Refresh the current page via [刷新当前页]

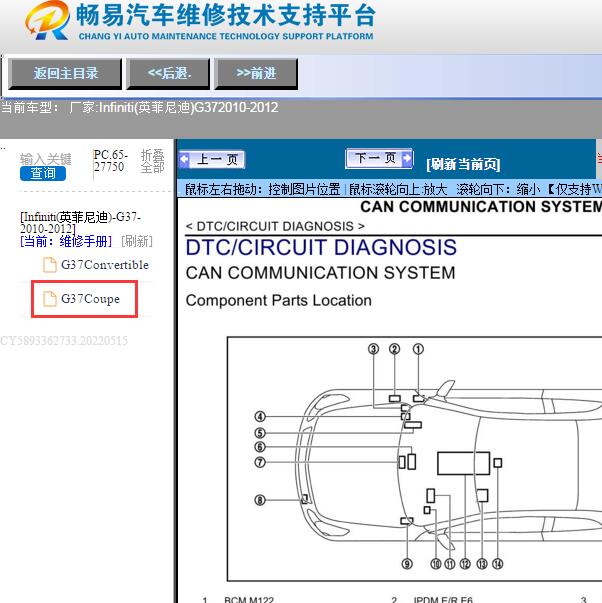[x=463, y=164]
